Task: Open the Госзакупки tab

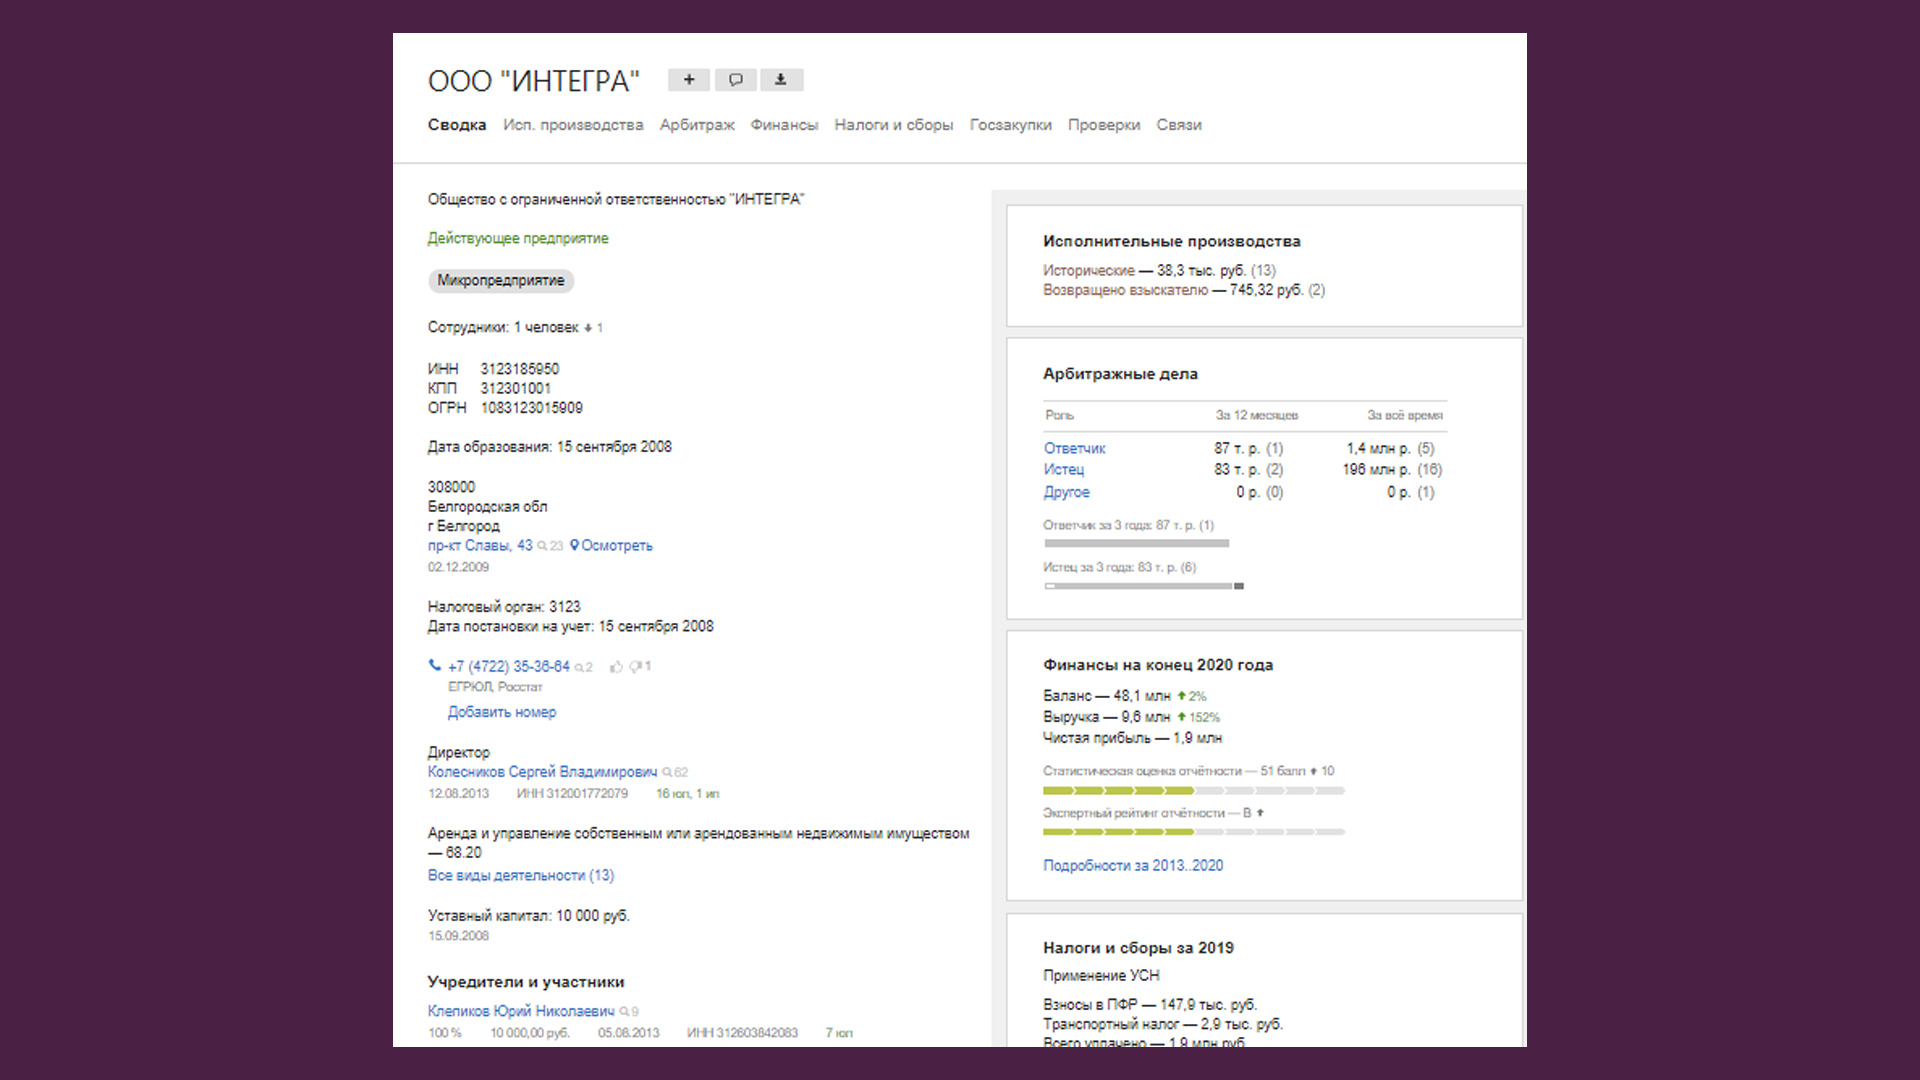Action: coord(1010,125)
